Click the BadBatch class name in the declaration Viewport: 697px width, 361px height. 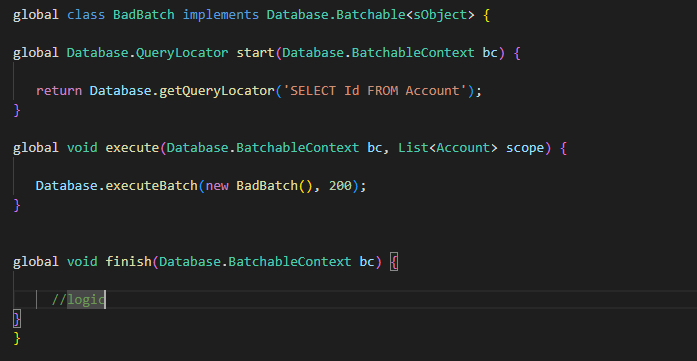(144, 15)
